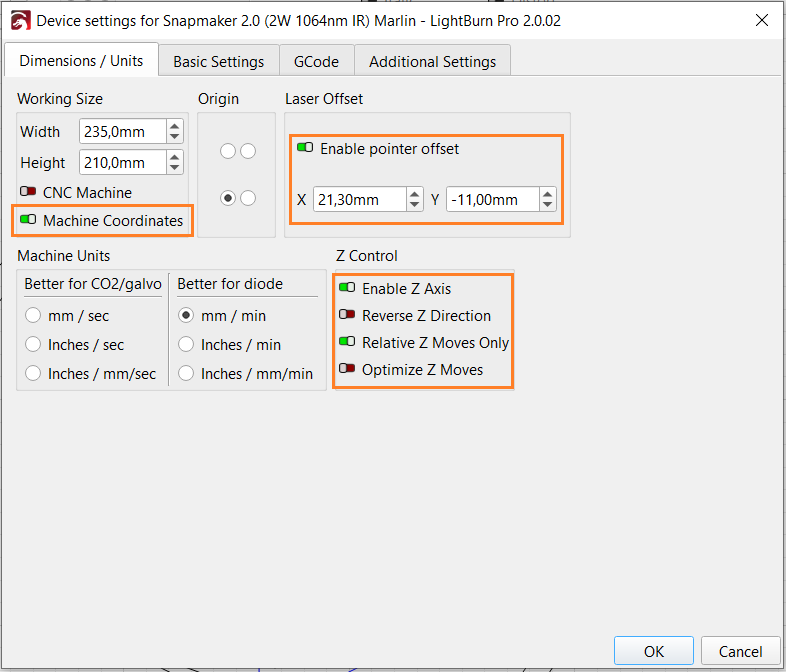Increase the Height value with up arrow

tap(174, 157)
